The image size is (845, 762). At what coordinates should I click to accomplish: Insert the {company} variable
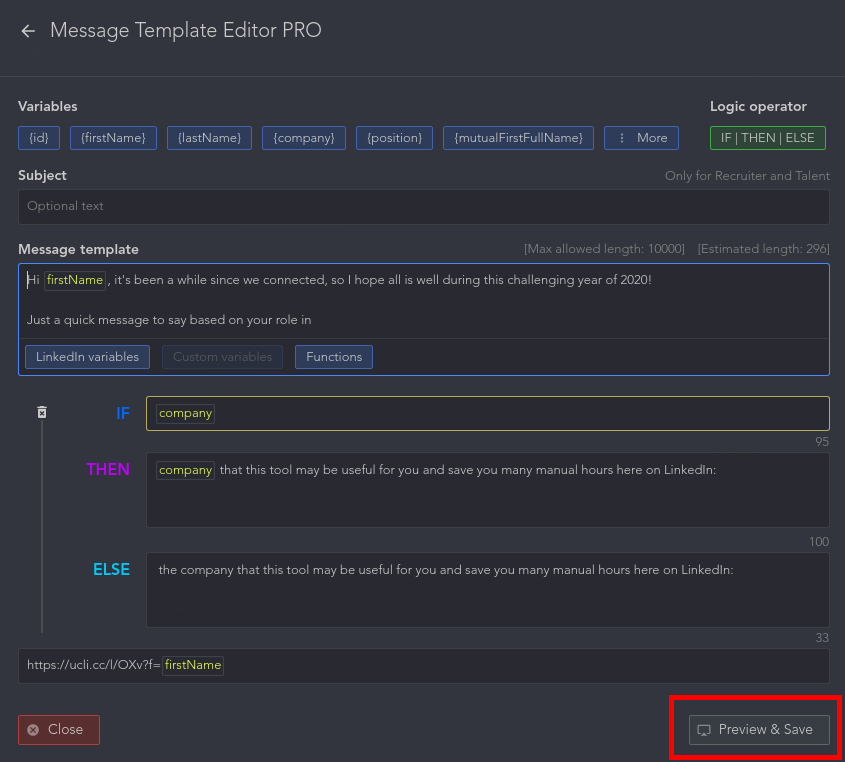coord(303,137)
